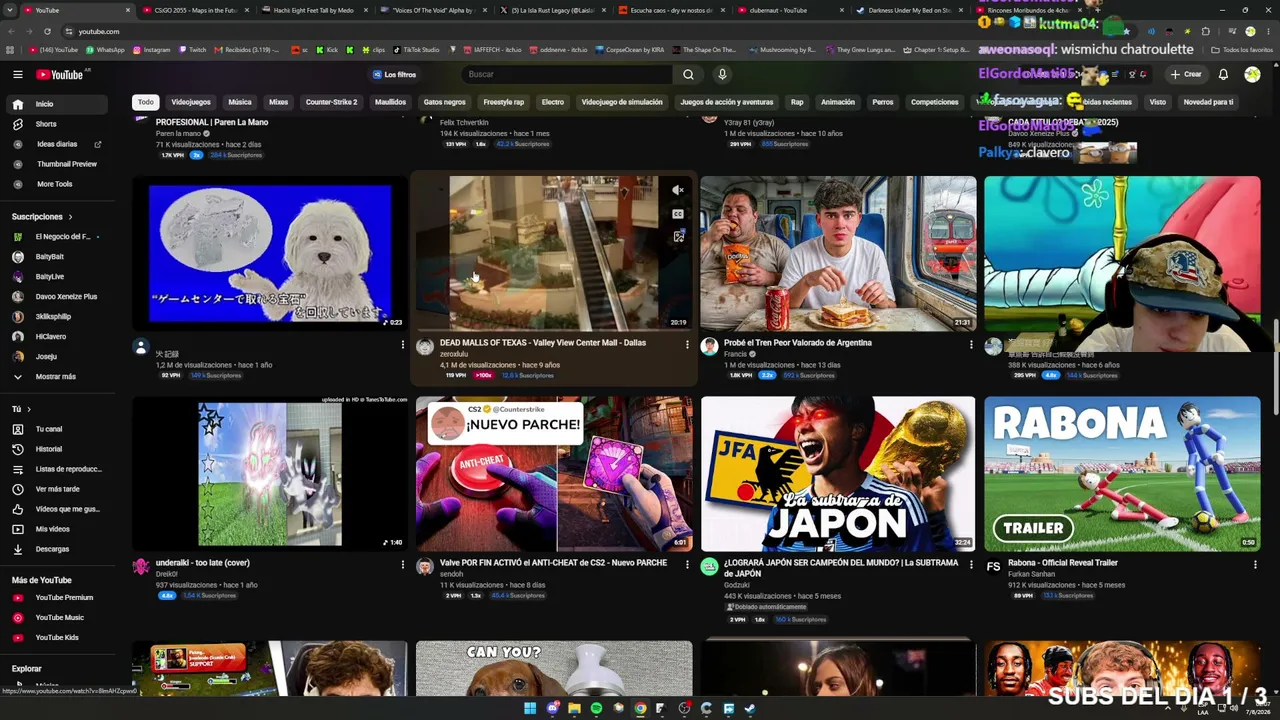The image size is (1280, 720).
Task: Click the YouTube search input field
Action: (567, 74)
